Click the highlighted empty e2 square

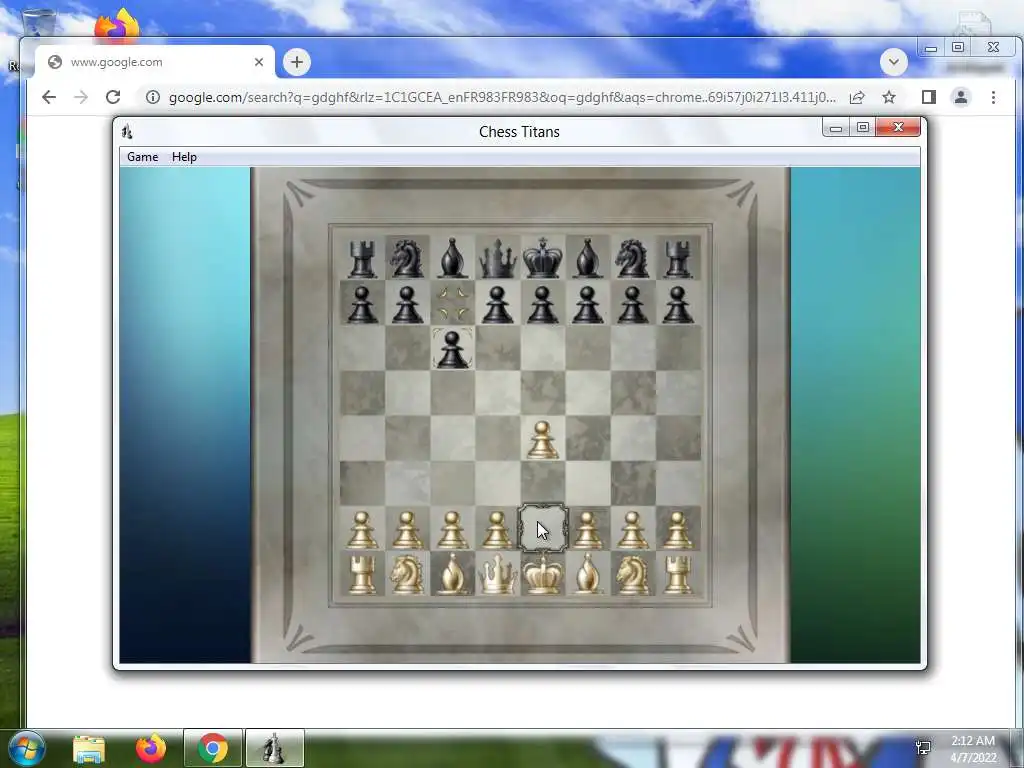click(x=543, y=528)
